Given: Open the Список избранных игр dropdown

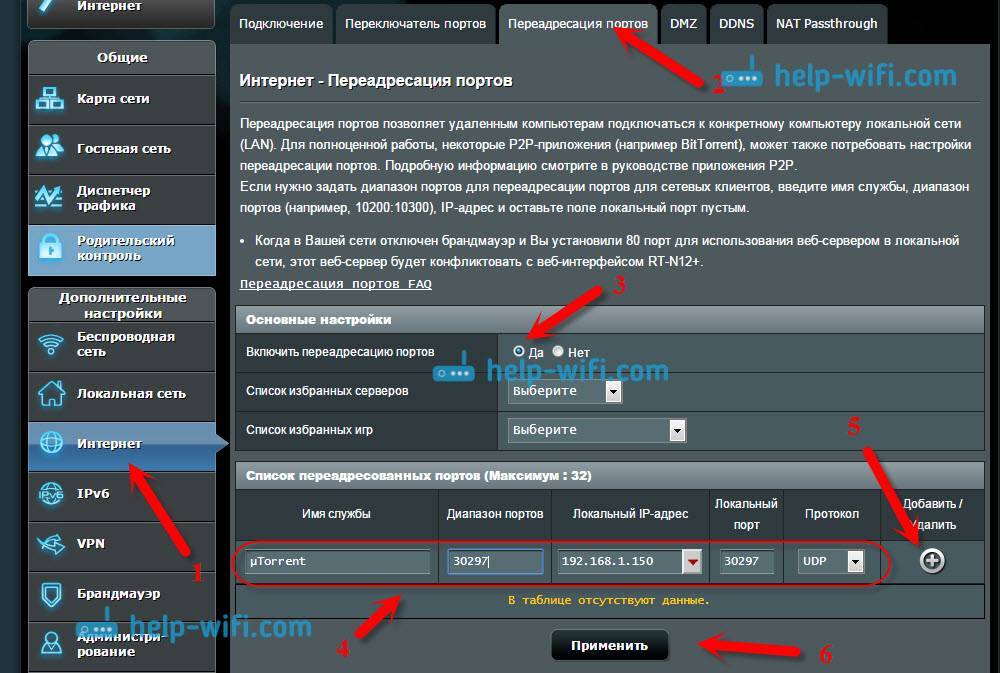Looking at the screenshot, I should click(597, 430).
